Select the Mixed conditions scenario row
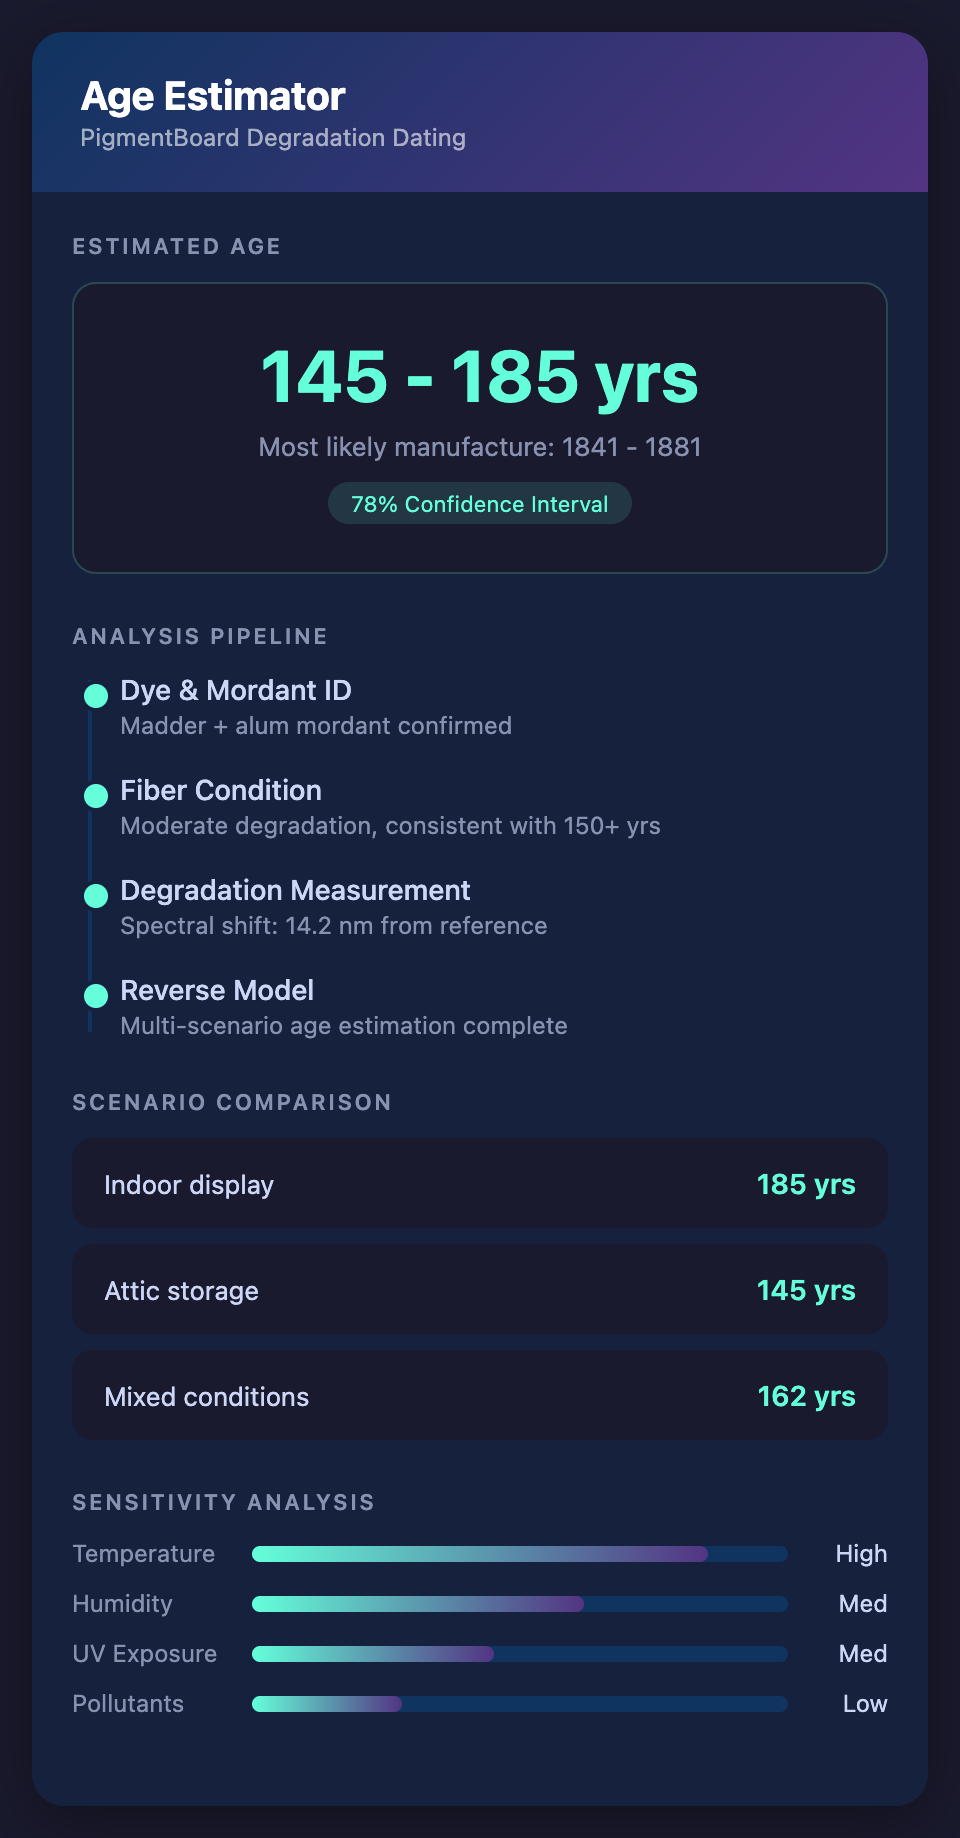Image resolution: width=960 pixels, height=1838 pixels. tap(480, 1396)
